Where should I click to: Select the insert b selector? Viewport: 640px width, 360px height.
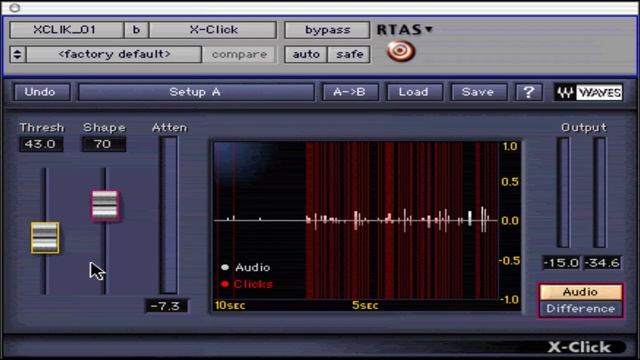(x=136, y=30)
